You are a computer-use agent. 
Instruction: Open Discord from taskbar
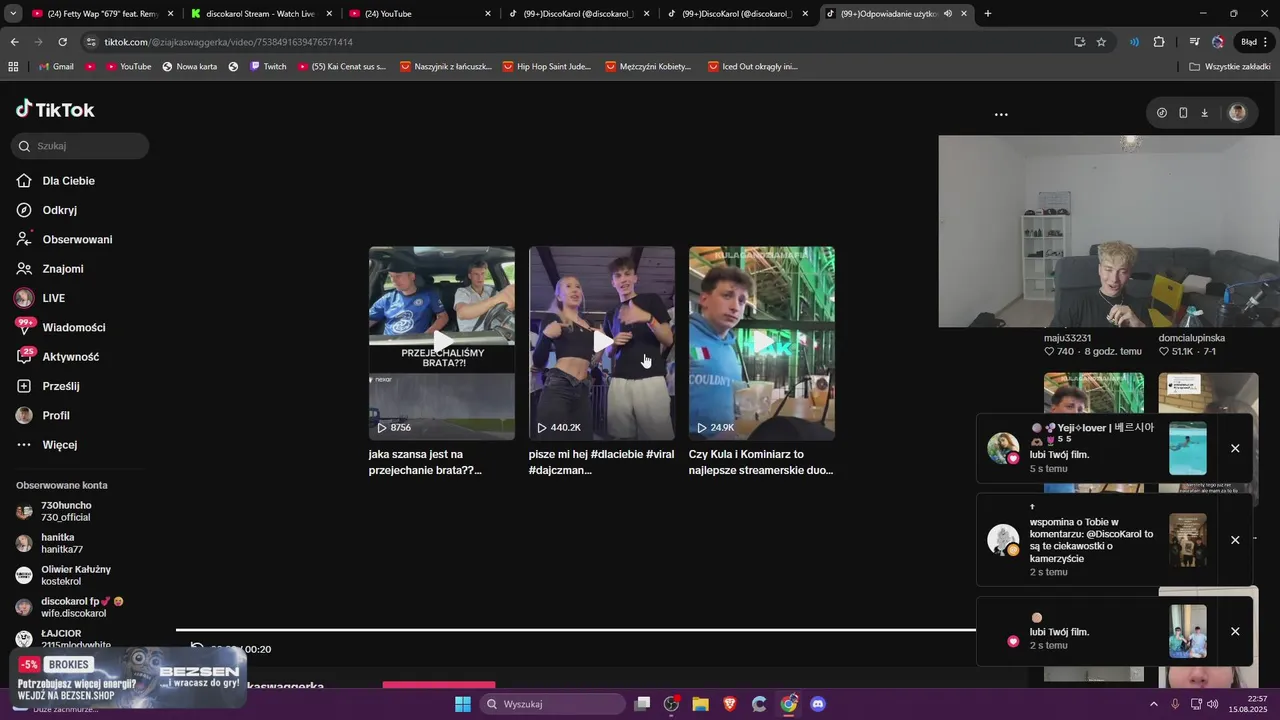[818, 704]
